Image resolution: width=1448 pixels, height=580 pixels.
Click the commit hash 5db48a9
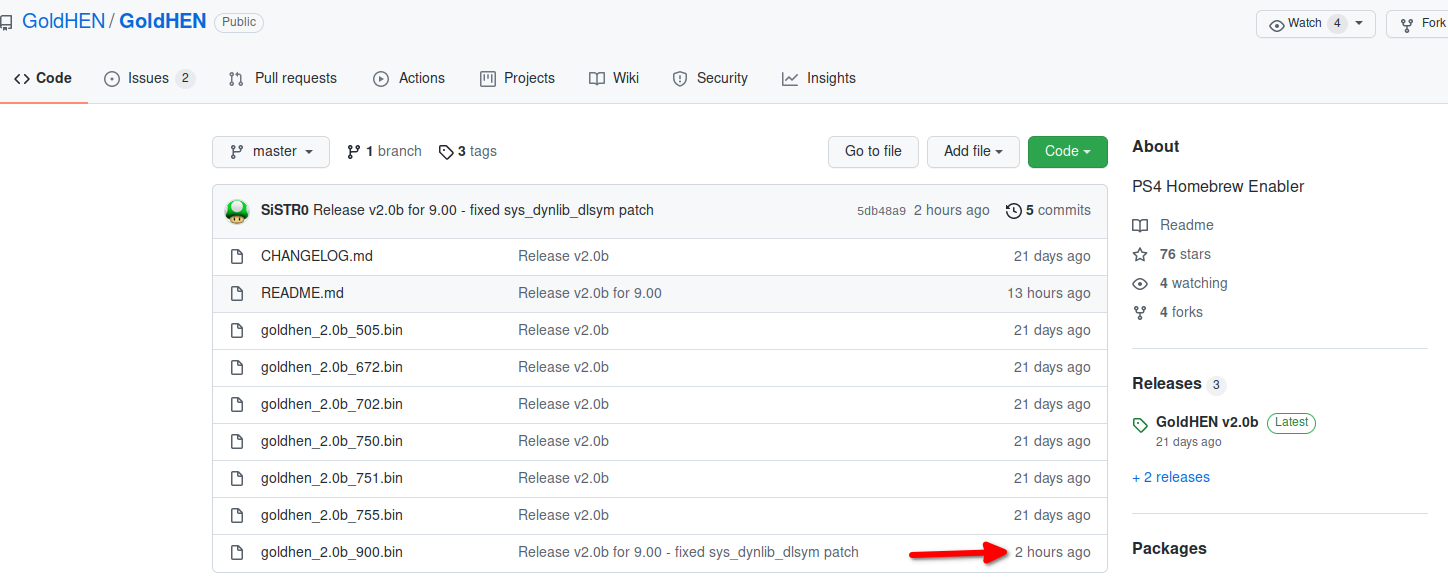point(881,211)
